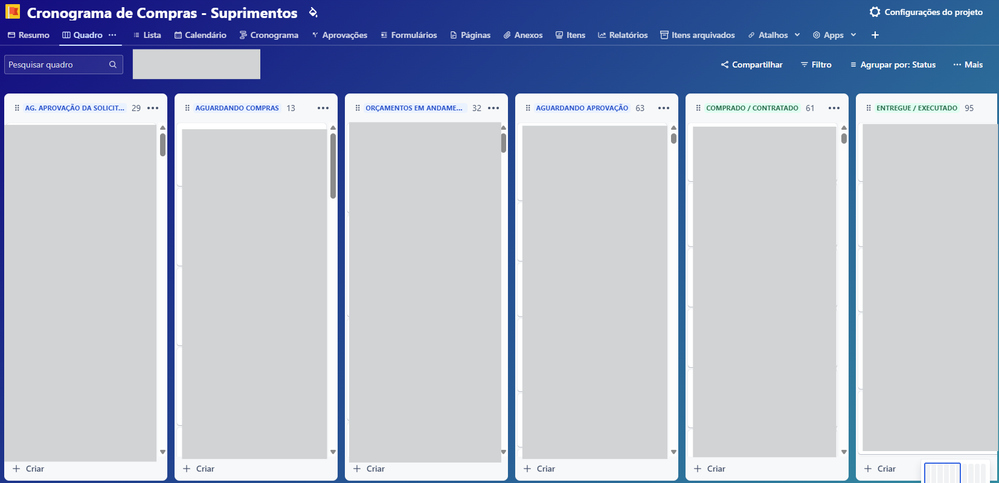Open the Formulários tab
The width and height of the screenshot is (999, 483).
tap(408, 35)
